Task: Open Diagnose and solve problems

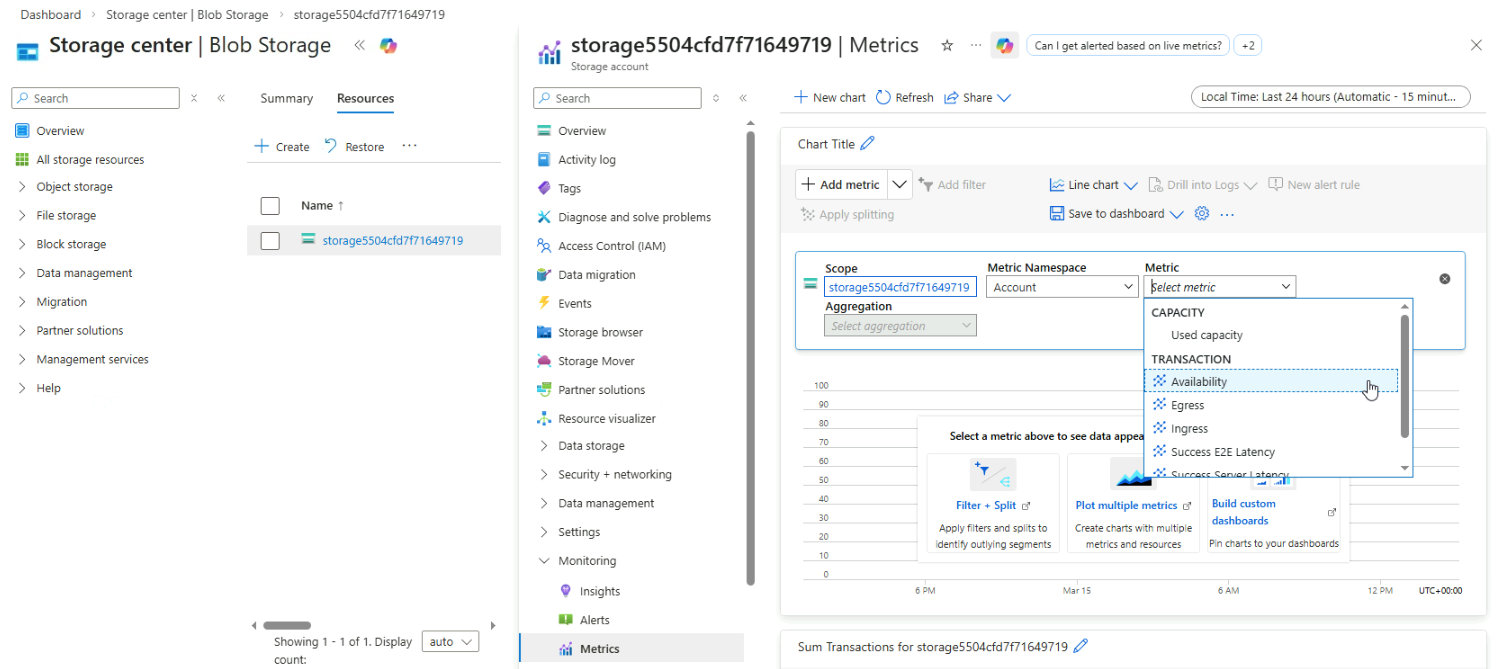Action: click(x=634, y=217)
